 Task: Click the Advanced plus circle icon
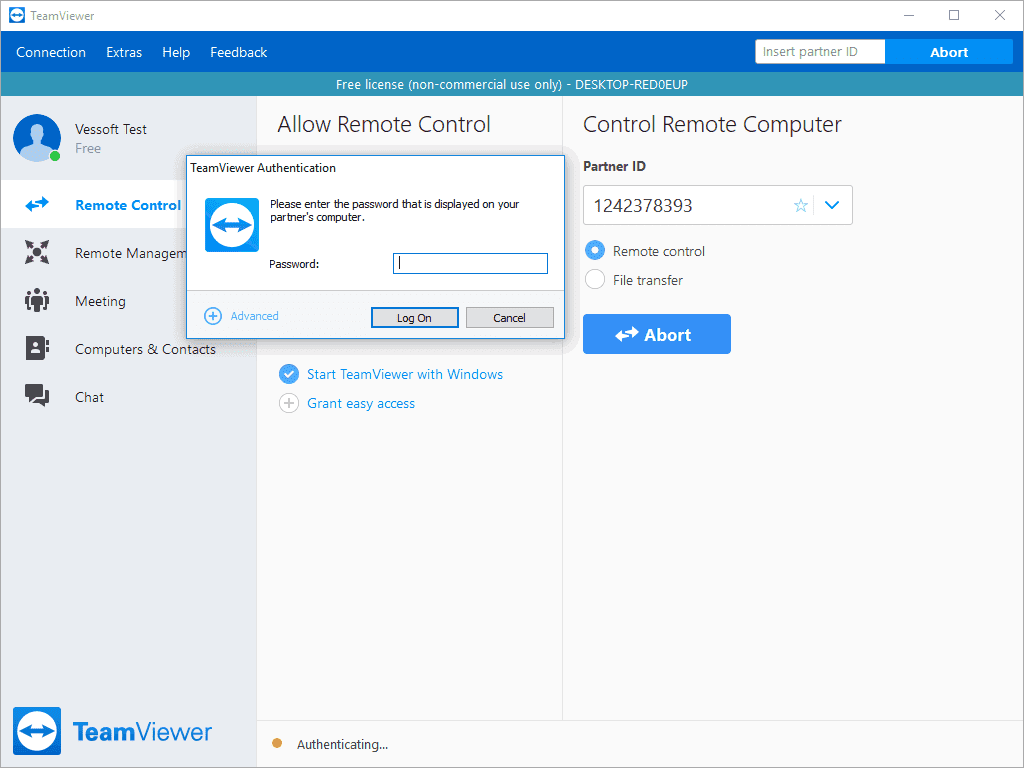tap(213, 316)
